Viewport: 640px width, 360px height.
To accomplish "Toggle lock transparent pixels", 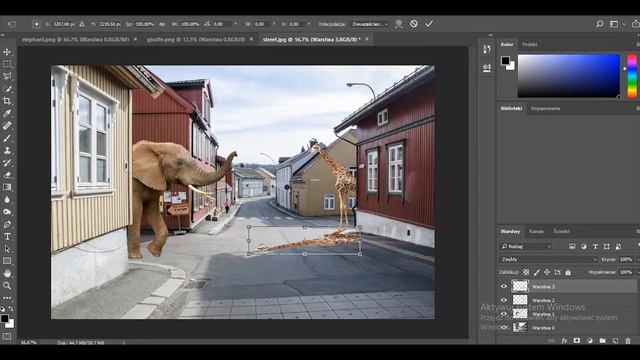I will (x=526, y=272).
